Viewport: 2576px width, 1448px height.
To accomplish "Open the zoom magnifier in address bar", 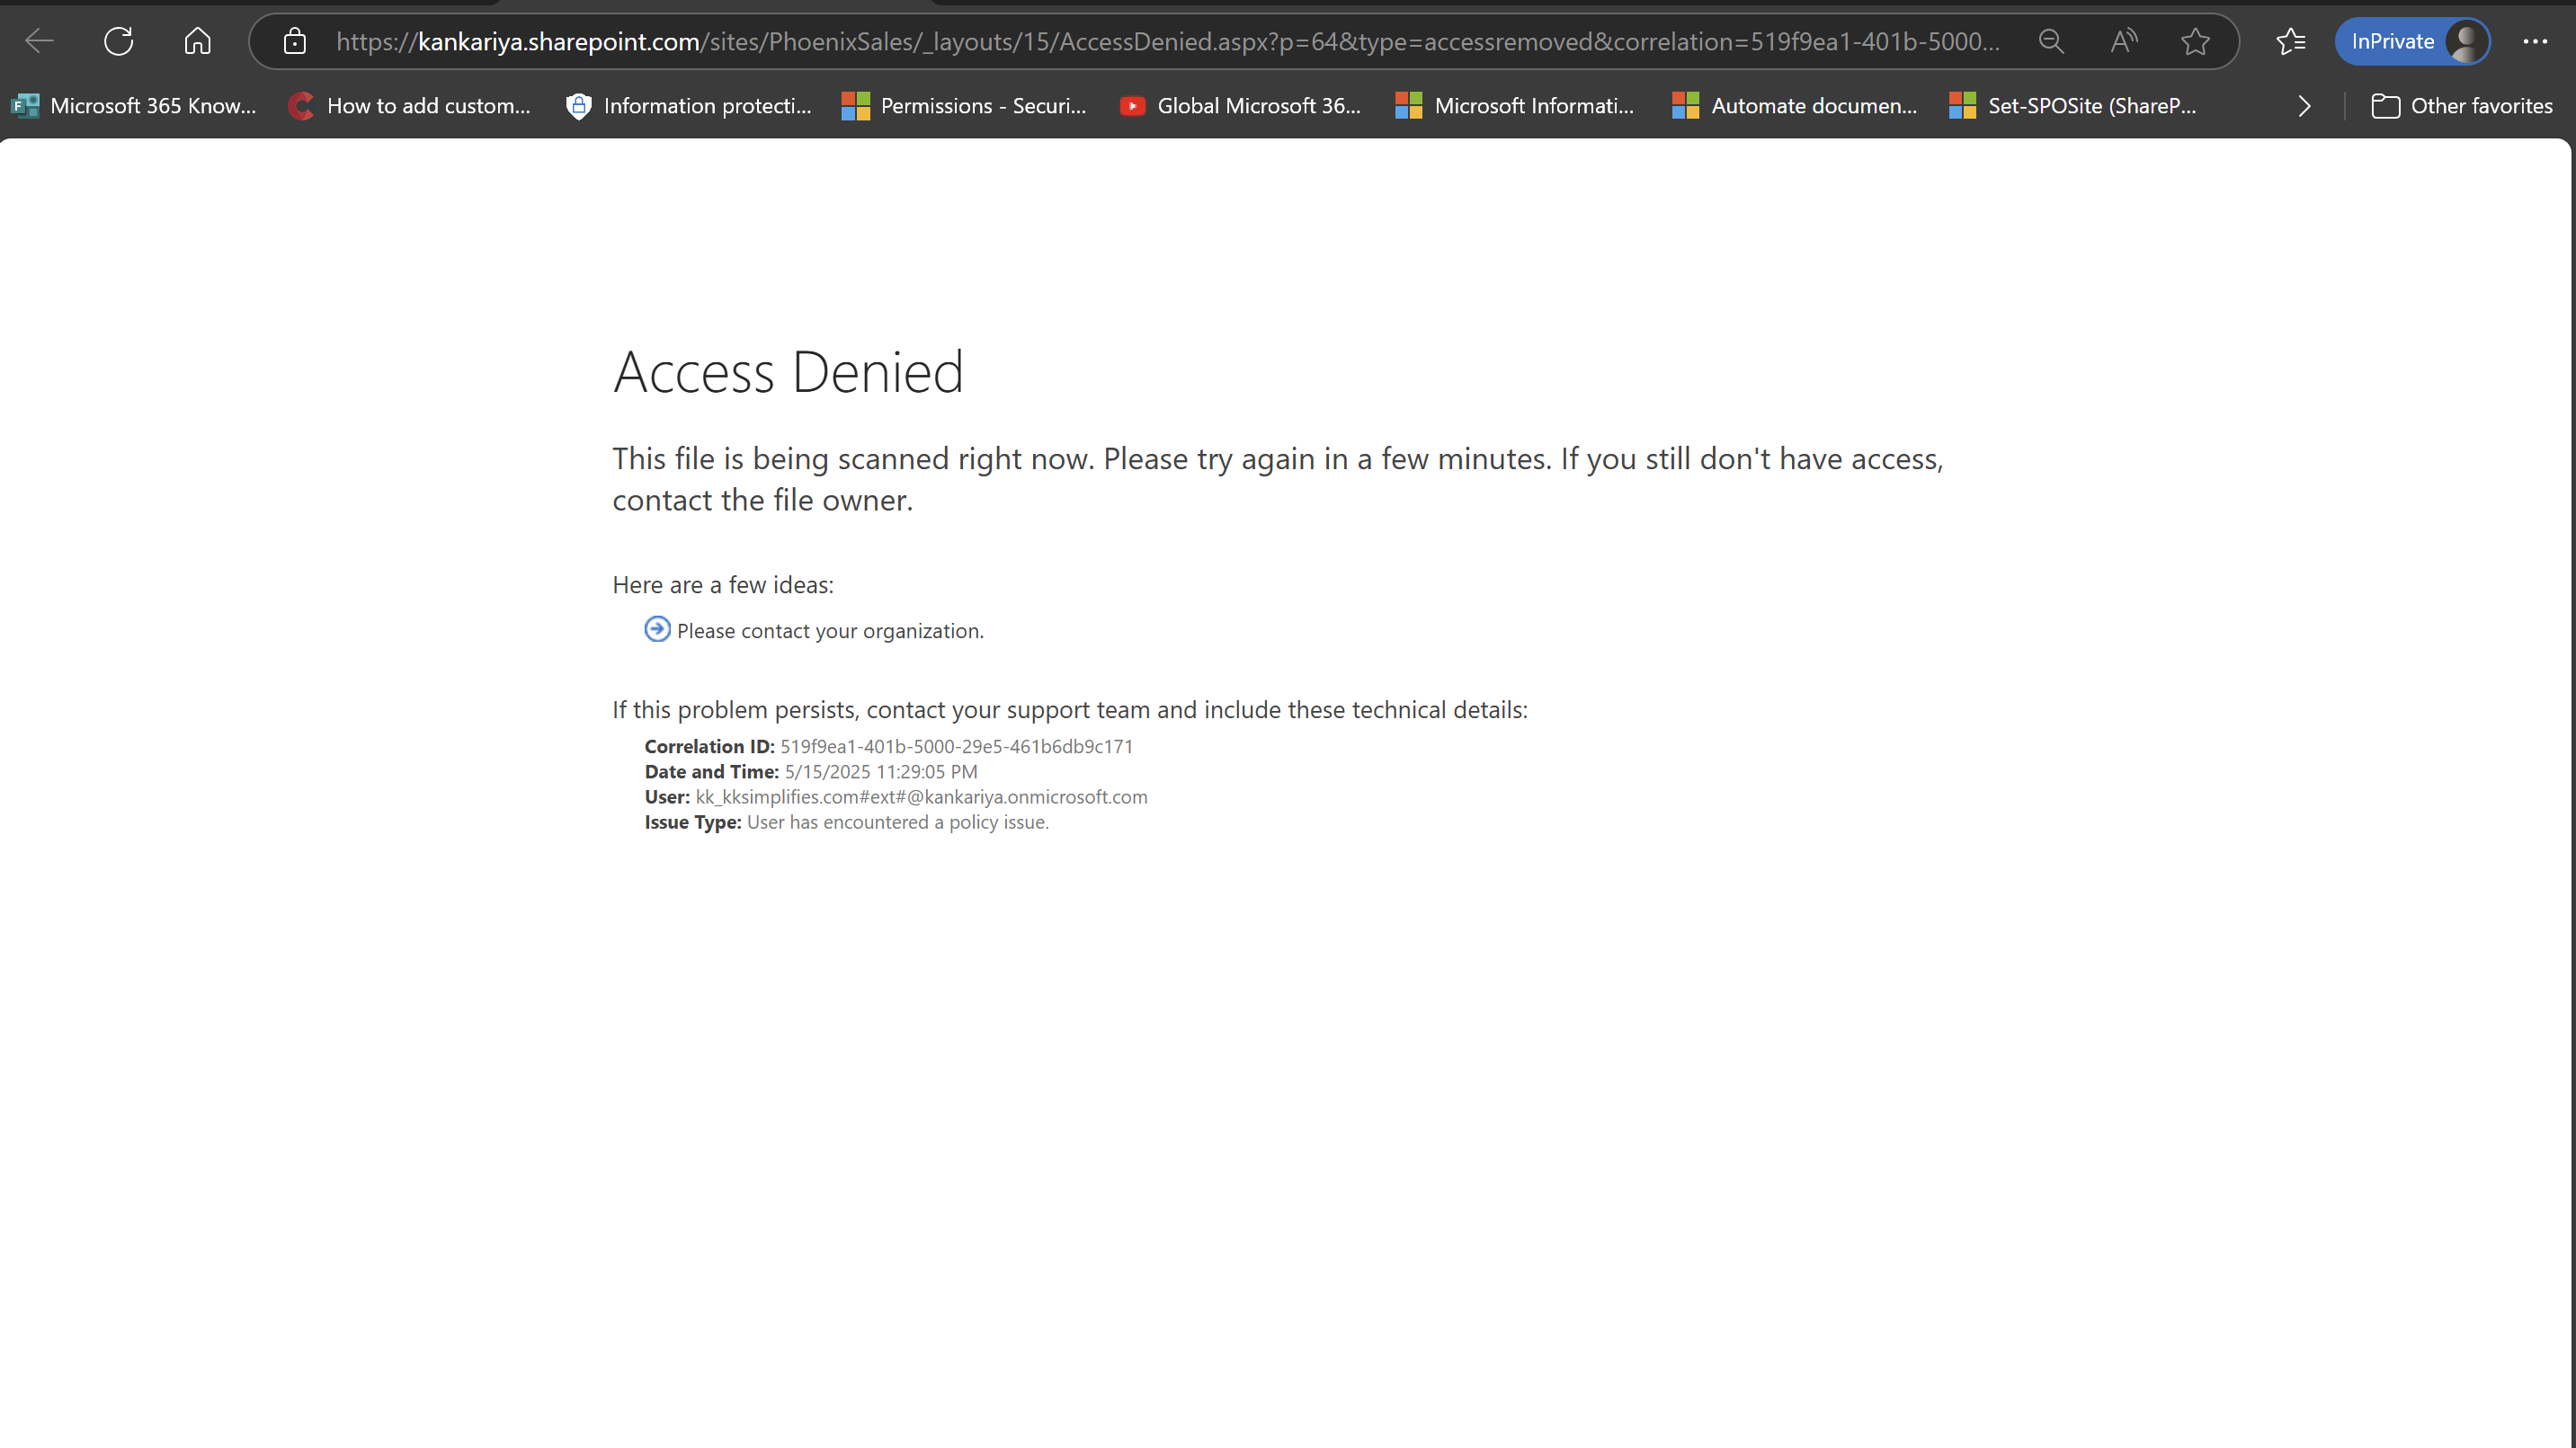I will tap(2050, 41).
